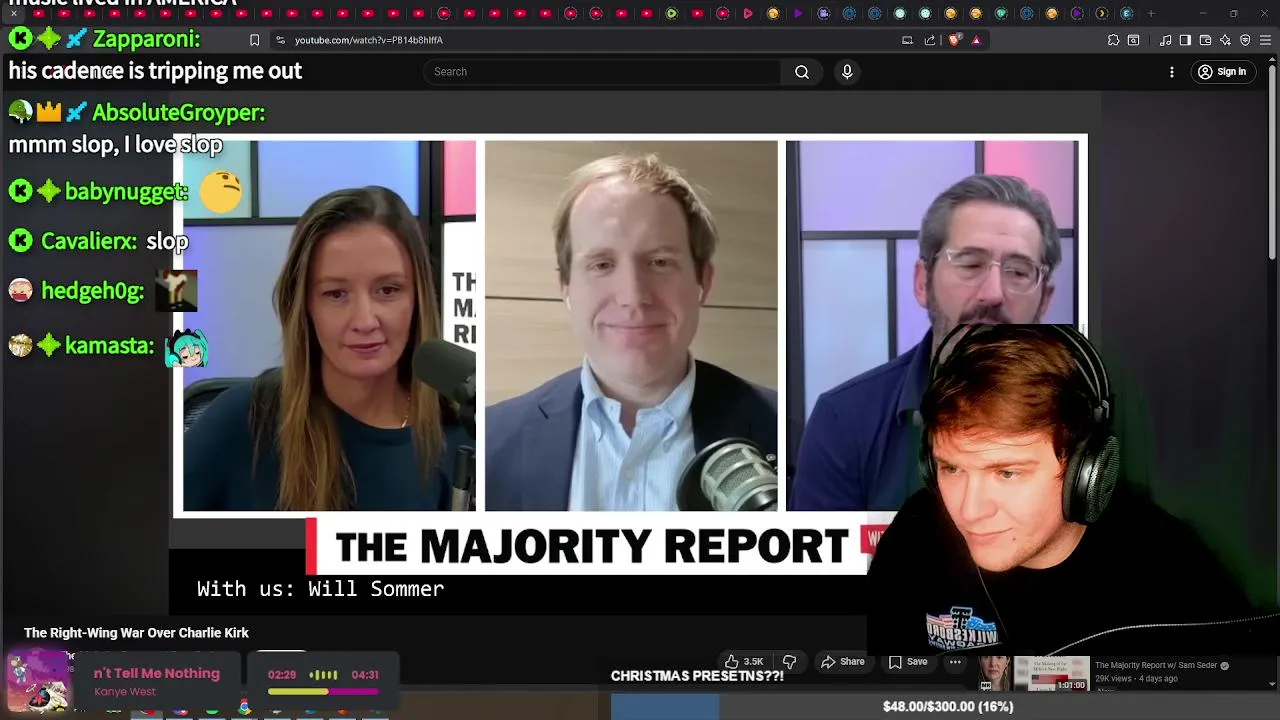Toggle the browser sidebar panel icon
Viewport: 1280px width, 720px height.
[1185, 40]
